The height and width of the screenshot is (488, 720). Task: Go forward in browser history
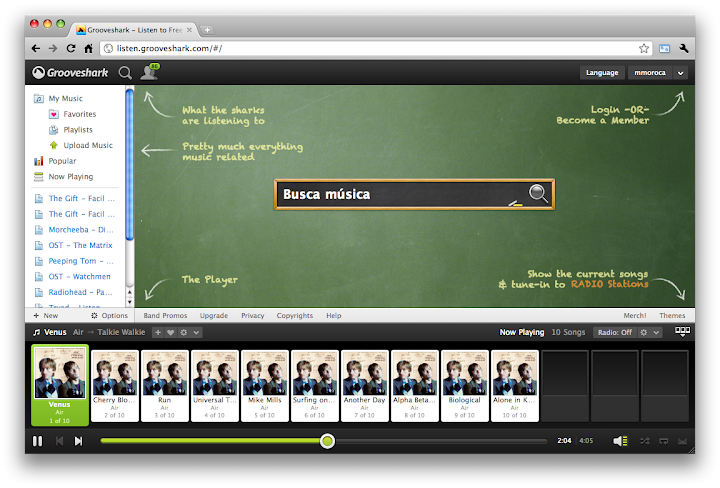pos(53,48)
